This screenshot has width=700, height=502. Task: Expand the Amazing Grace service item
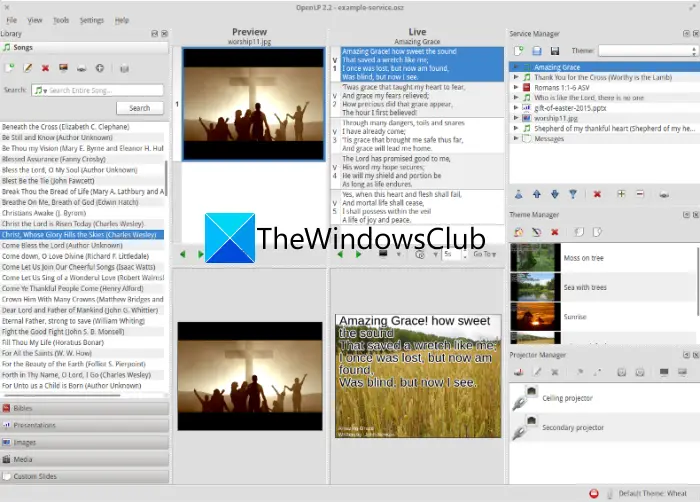[x=516, y=67]
